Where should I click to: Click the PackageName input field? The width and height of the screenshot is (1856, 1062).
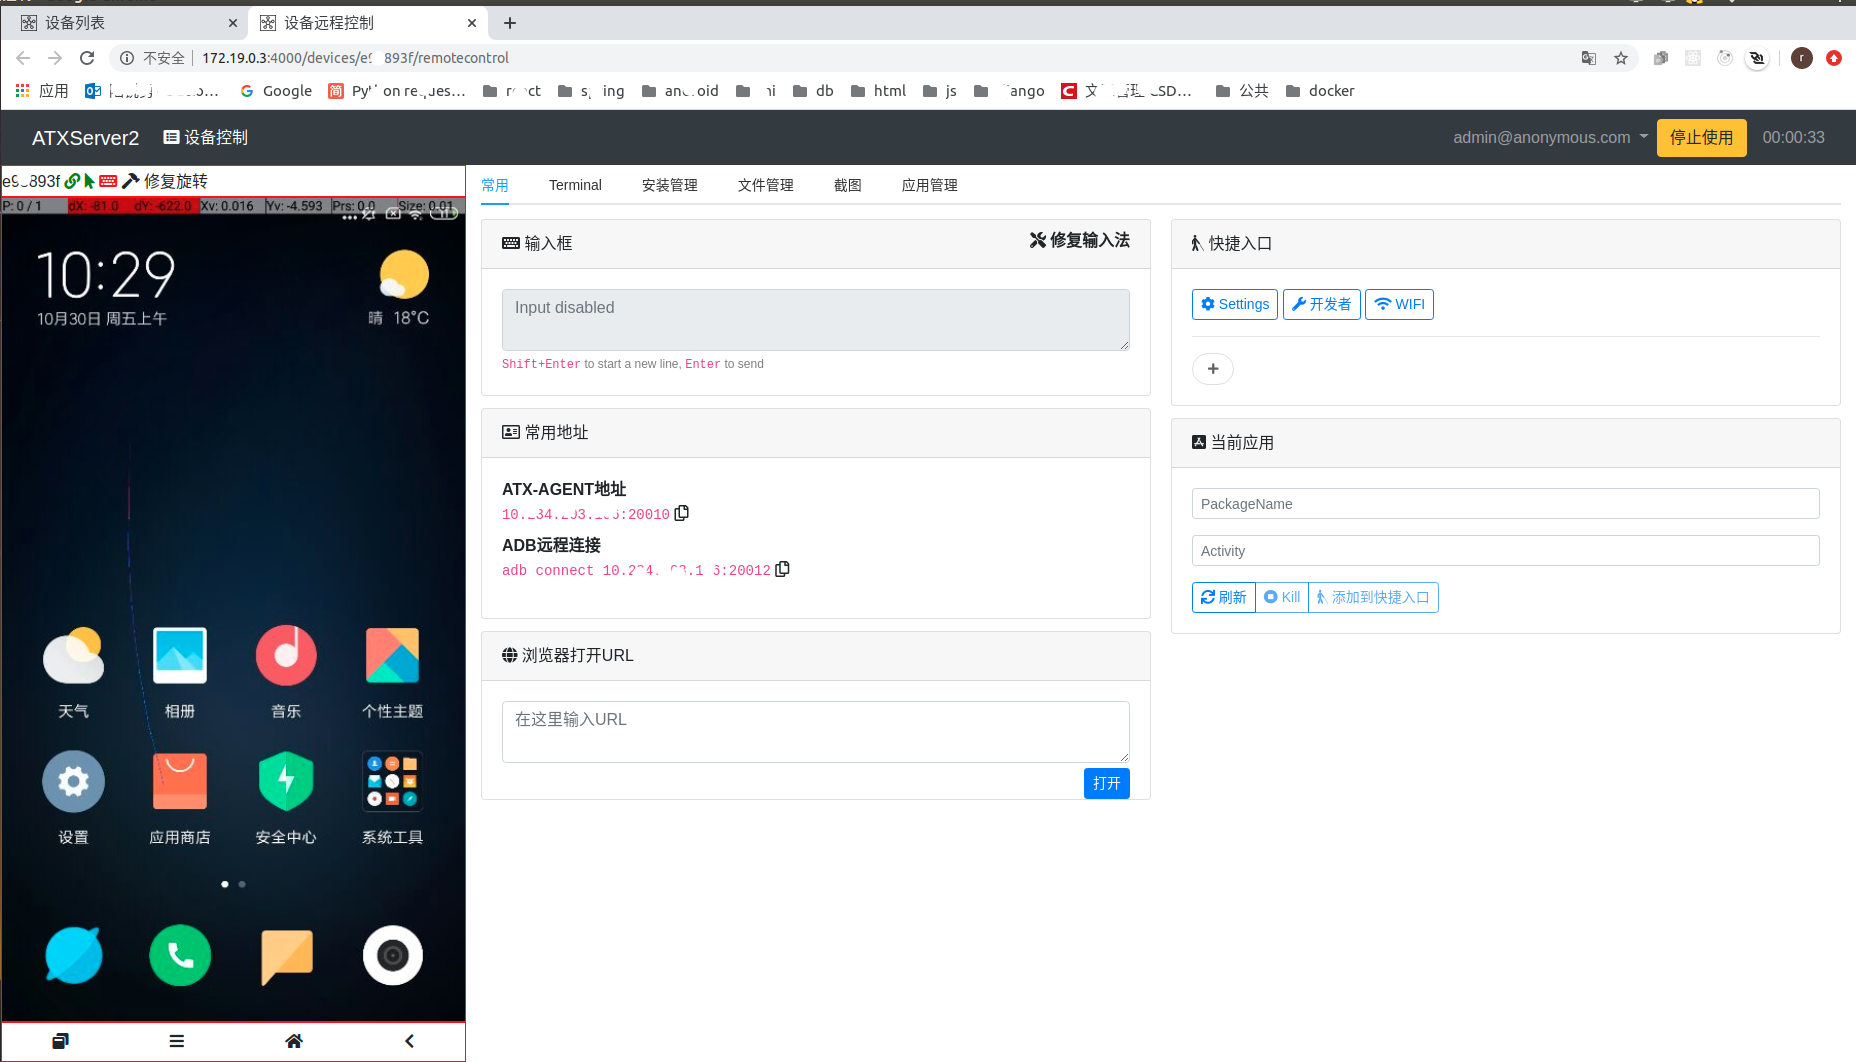tap(1504, 503)
